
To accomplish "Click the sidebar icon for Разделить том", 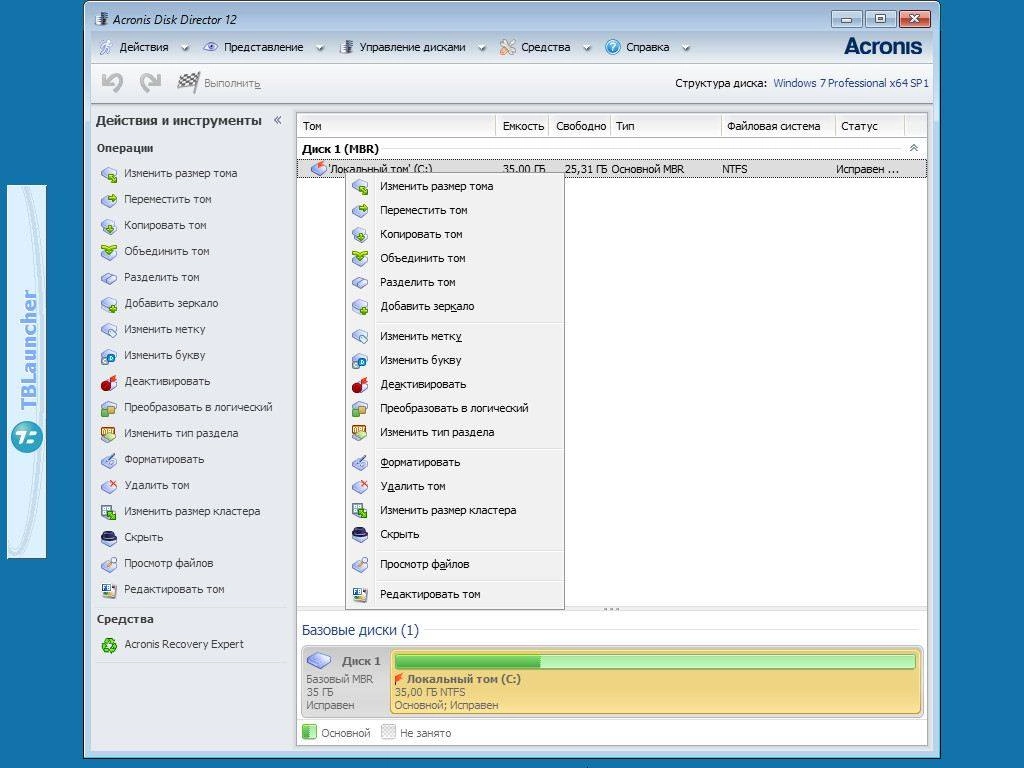I will tap(108, 278).
